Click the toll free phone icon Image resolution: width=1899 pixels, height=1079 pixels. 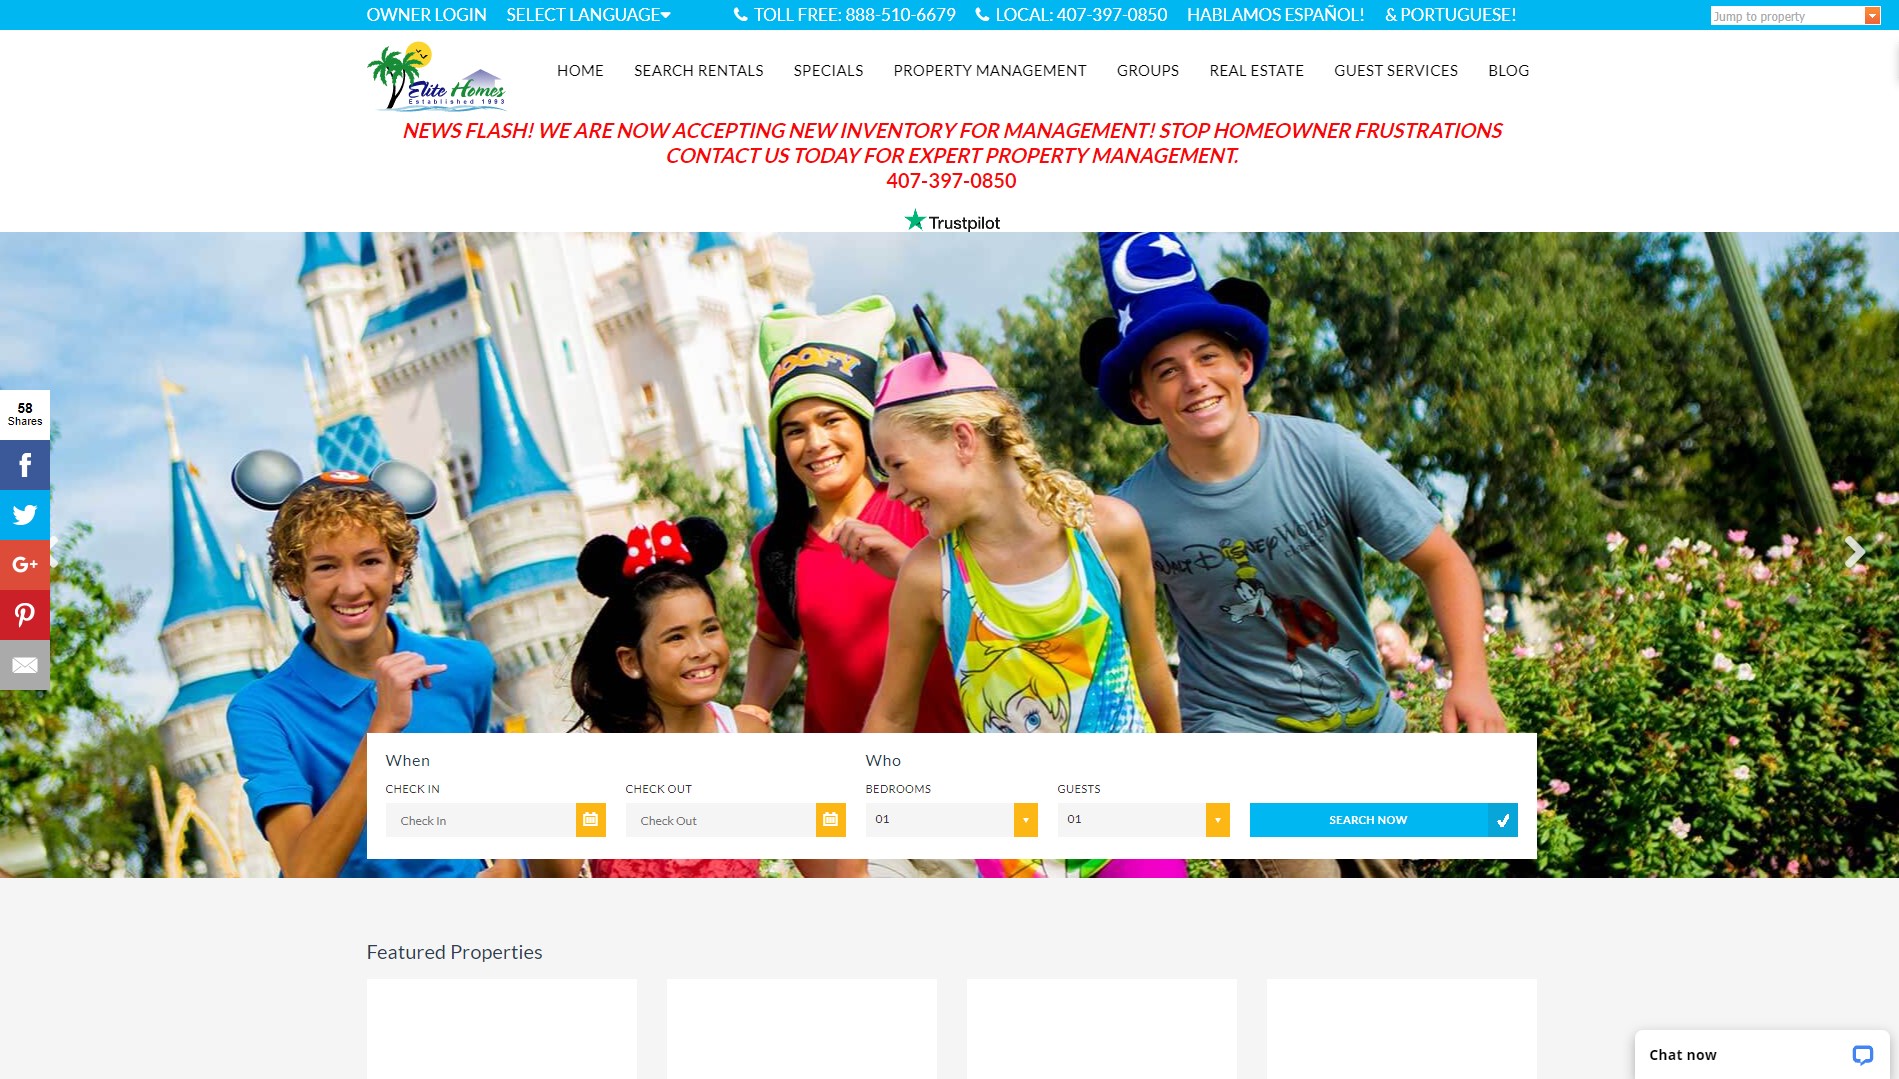pyautogui.click(x=739, y=15)
